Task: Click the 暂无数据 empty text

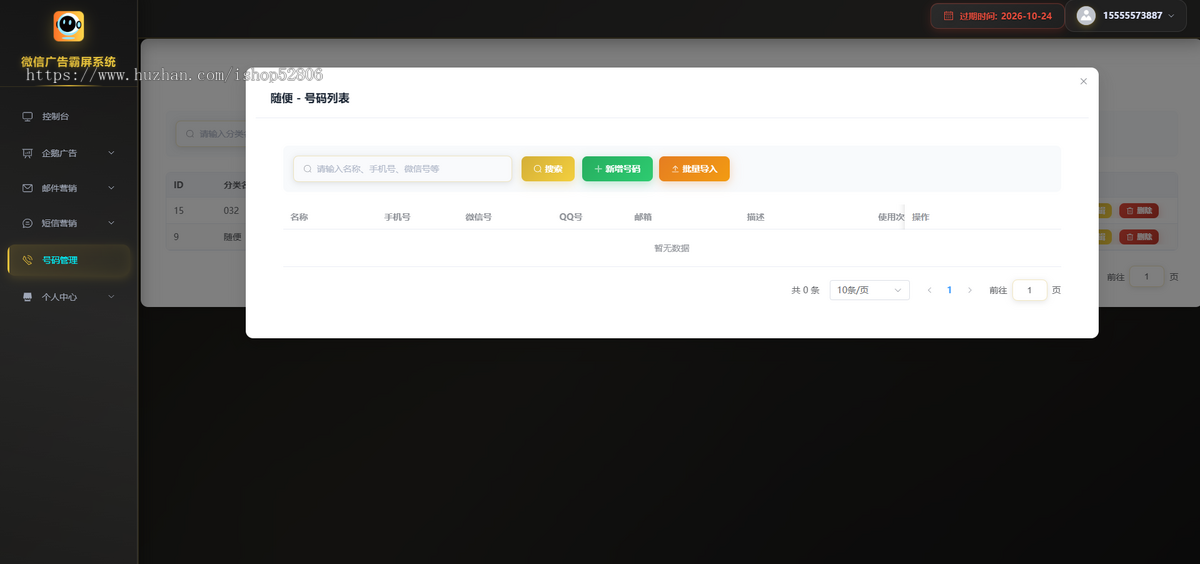Action: coord(672,248)
